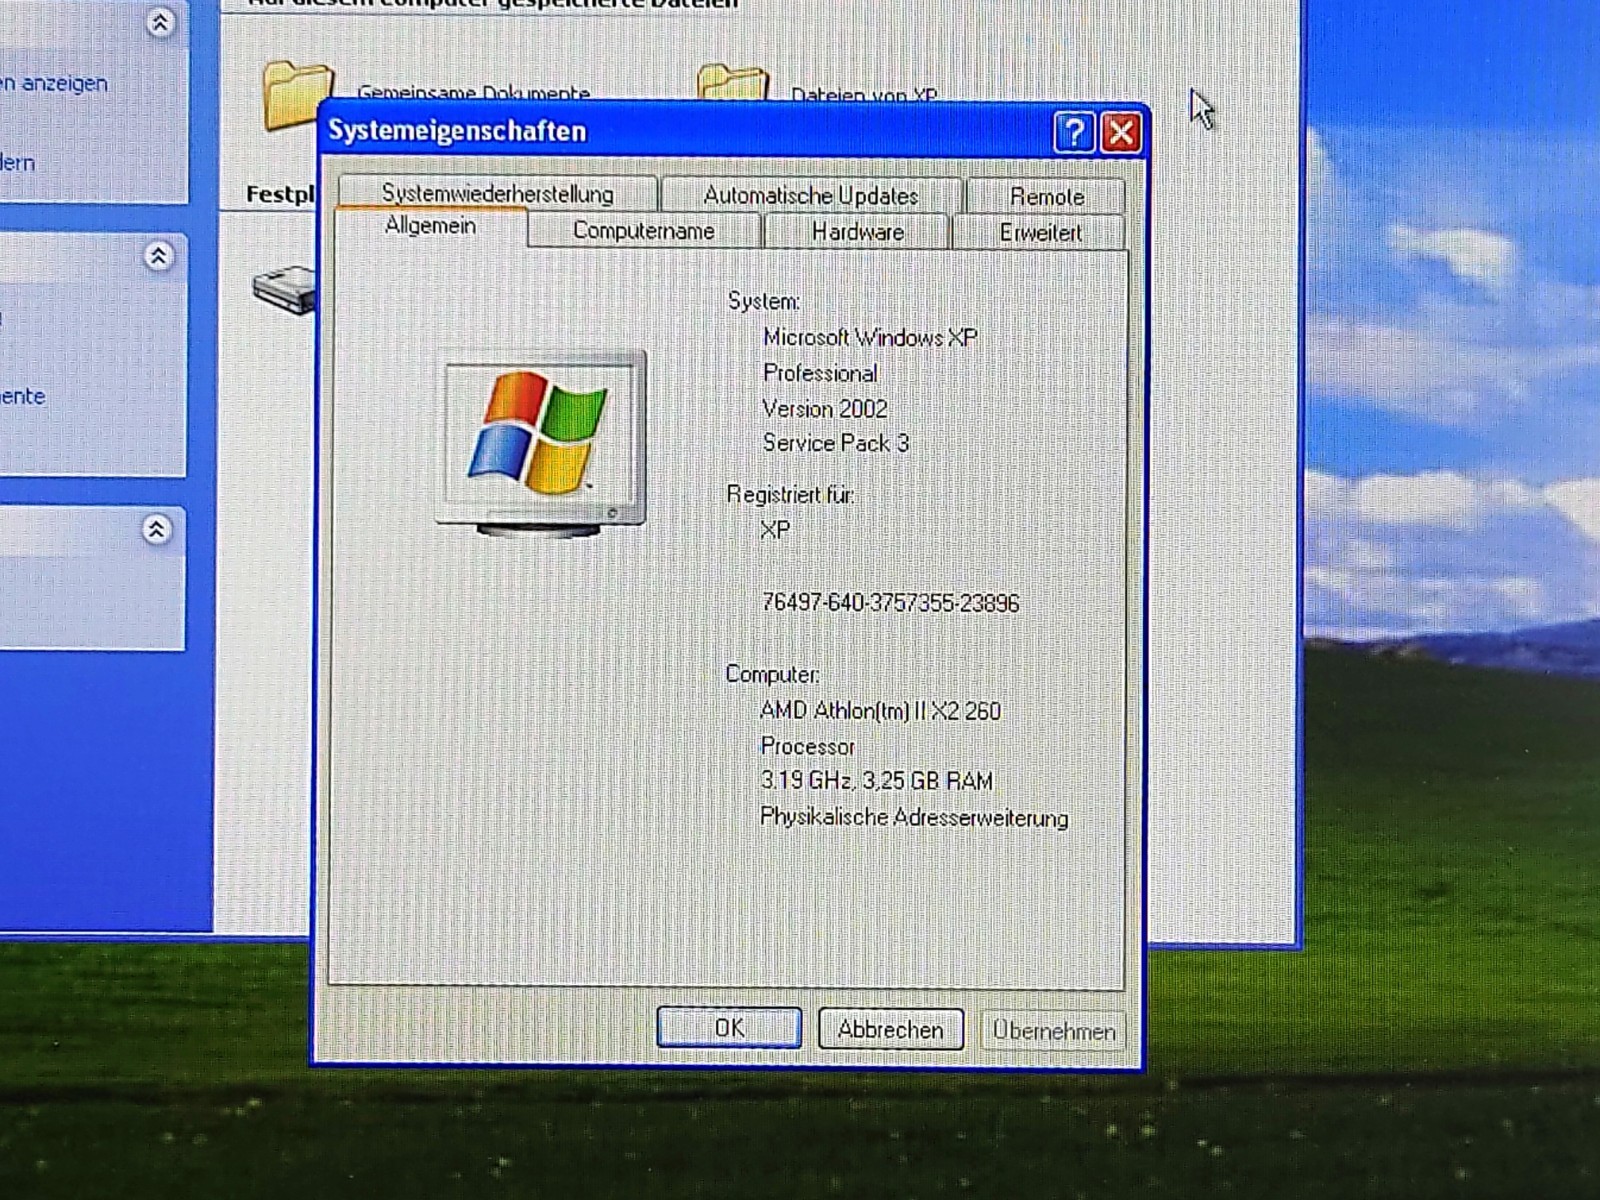The height and width of the screenshot is (1200, 1600).
Task: Go to the Erweitert tab
Action: [x=1040, y=233]
